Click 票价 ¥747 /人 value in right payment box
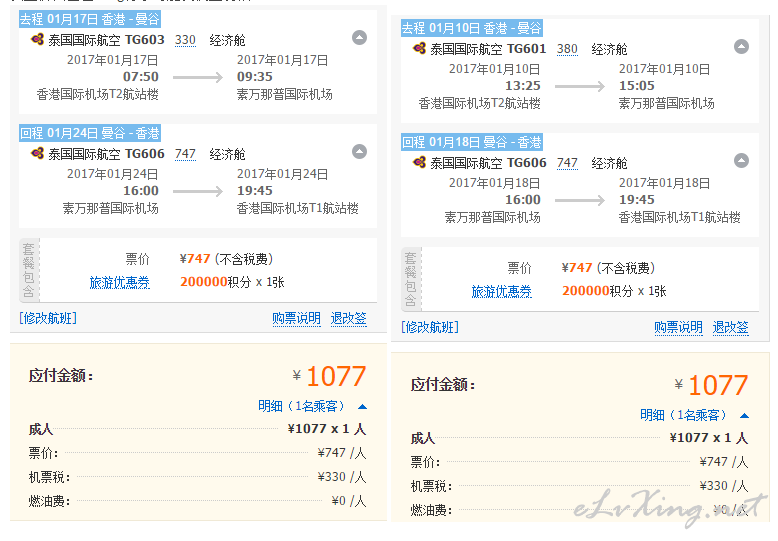This screenshot has height=541, width=778. coord(724,462)
